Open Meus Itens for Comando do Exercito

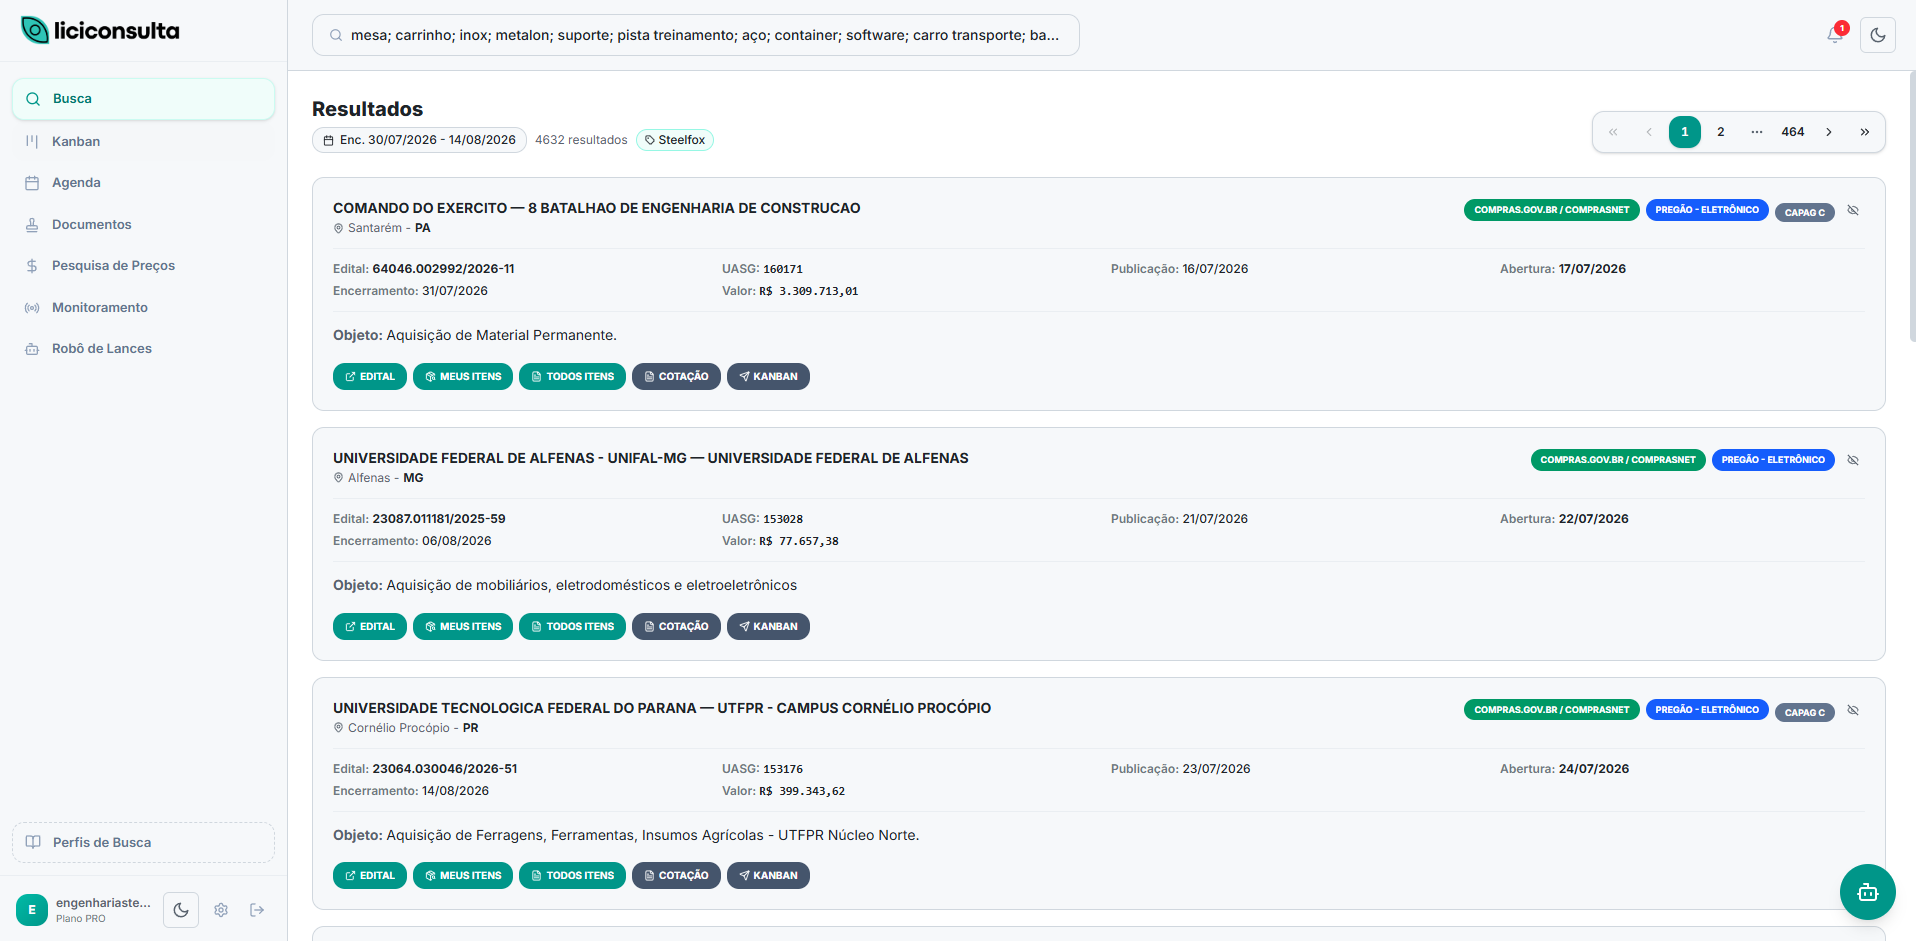click(463, 377)
